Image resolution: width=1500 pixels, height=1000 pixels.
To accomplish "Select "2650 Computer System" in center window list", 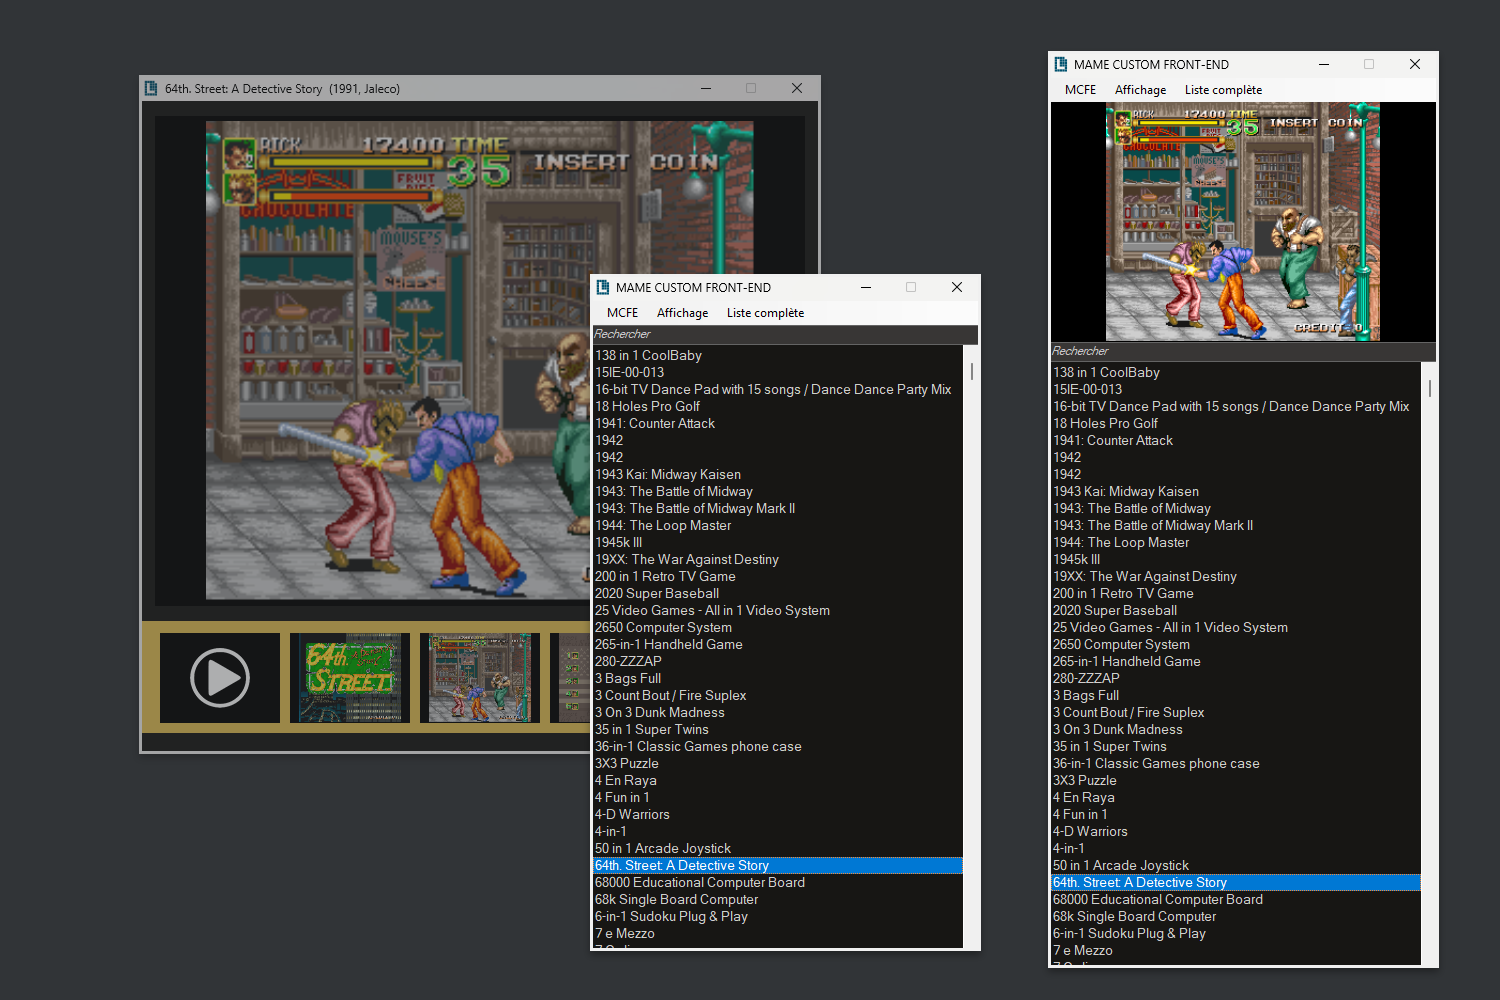I will [777, 627].
